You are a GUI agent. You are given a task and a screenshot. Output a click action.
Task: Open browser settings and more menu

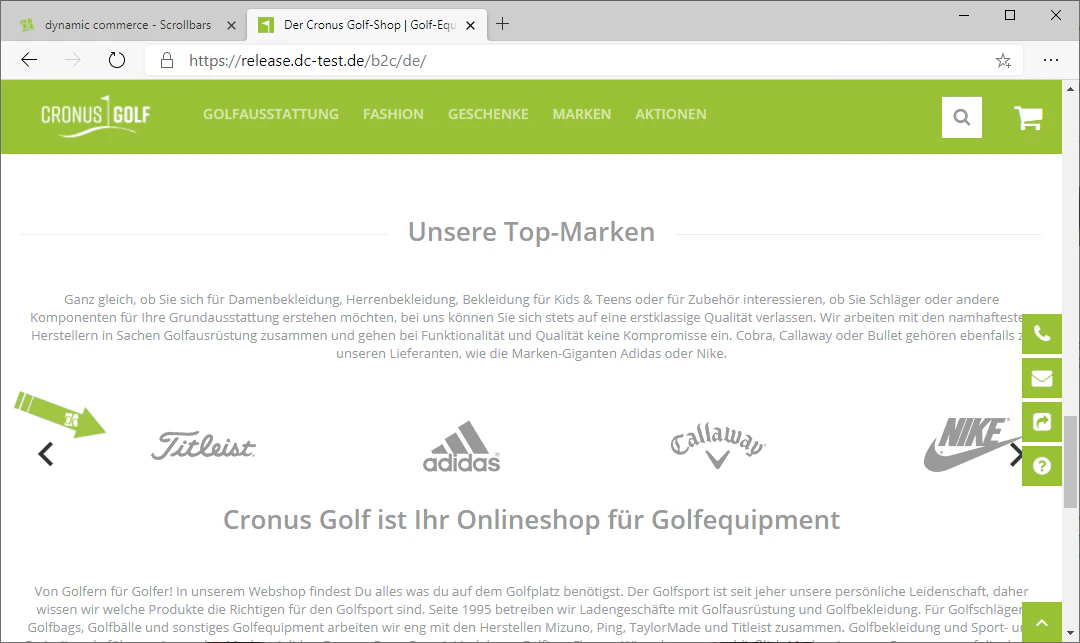(1050, 60)
